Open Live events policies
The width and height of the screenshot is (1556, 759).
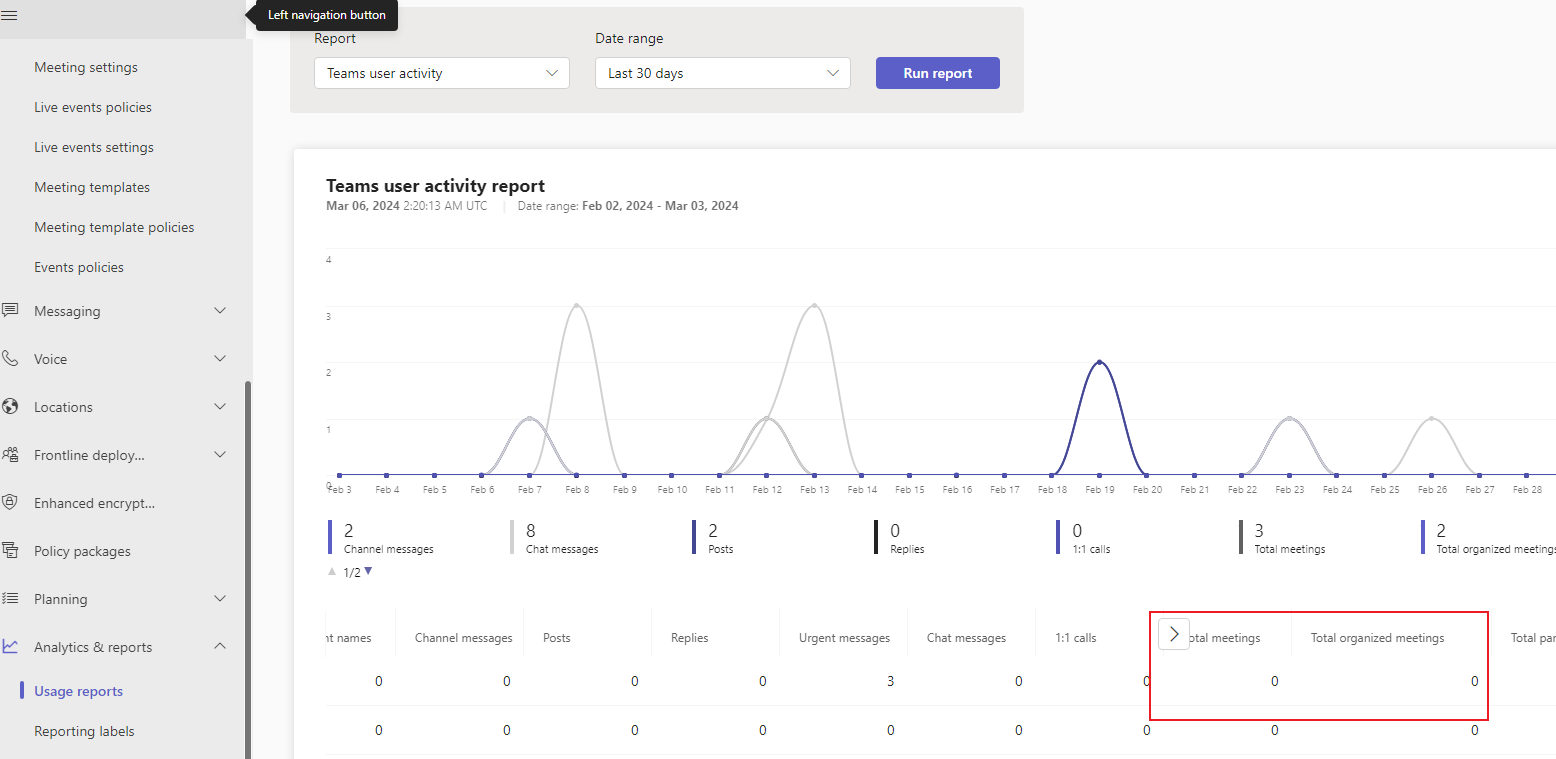[x=93, y=107]
